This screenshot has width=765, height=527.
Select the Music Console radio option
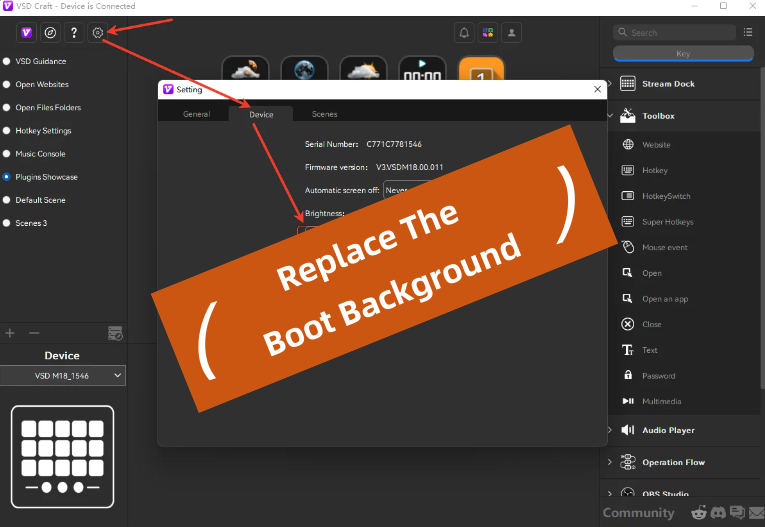(x=40, y=154)
